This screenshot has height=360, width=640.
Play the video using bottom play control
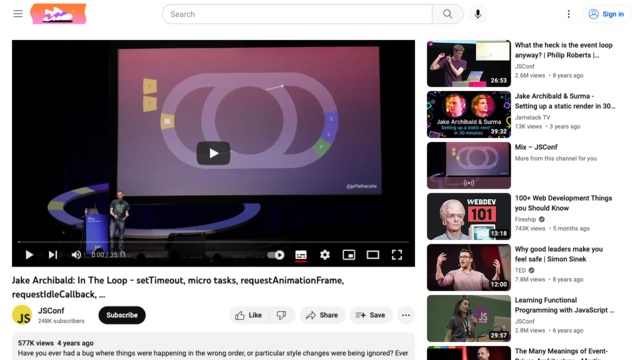(29, 255)
